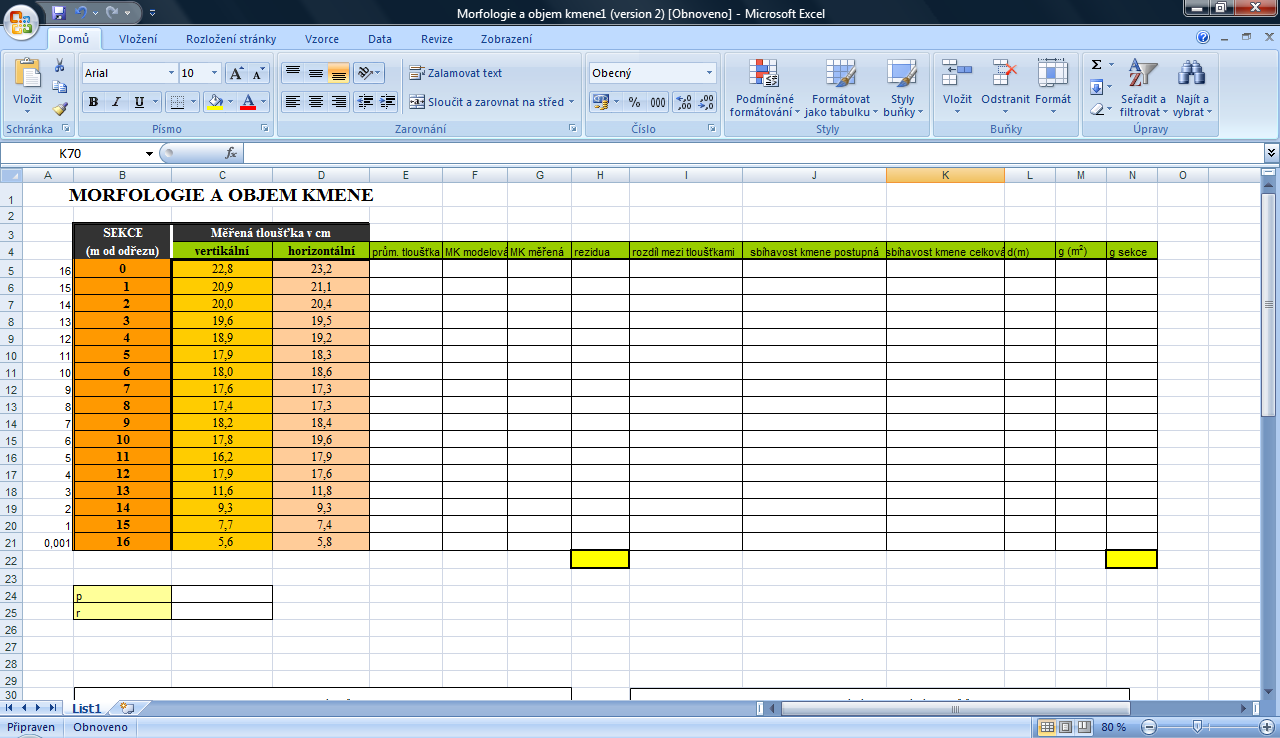Increase font size with large A
1280x738 pixels.
236,73
